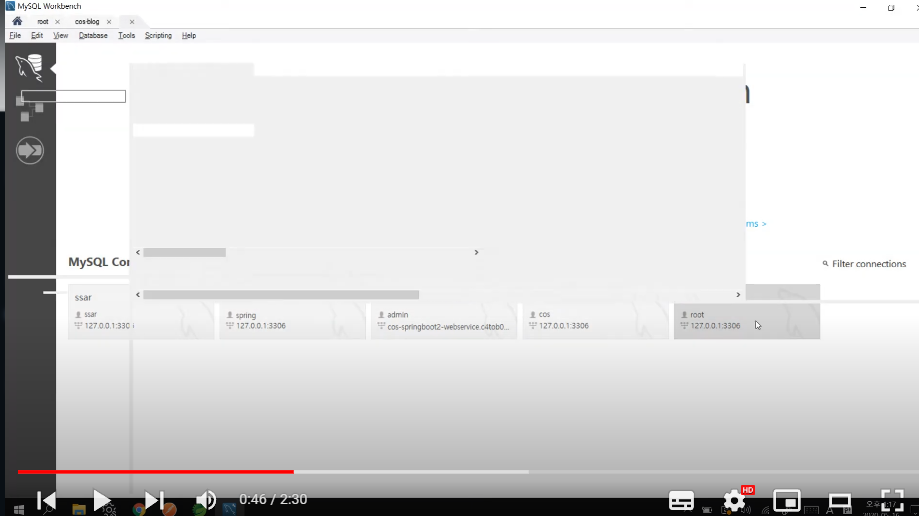This screenshot has width=919, height=516.
Task: Enable miniplayer mode
Action: pos(787,501)
